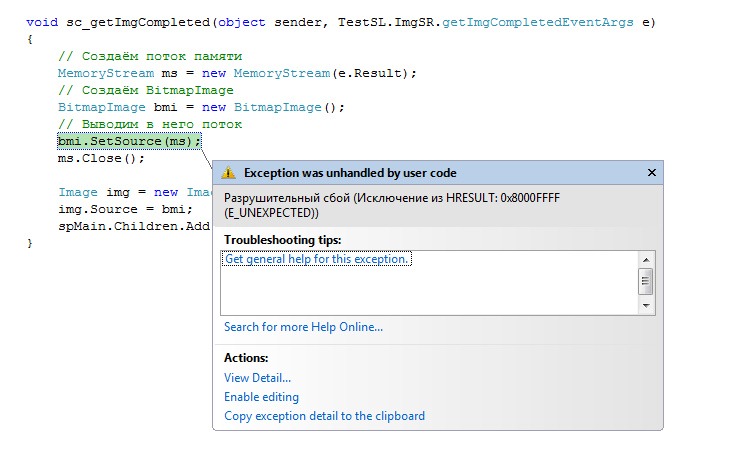The width and height of the screenshot is (741, 467).
Task: Close the exception popup with X
Action: click(x=651, y=172)
